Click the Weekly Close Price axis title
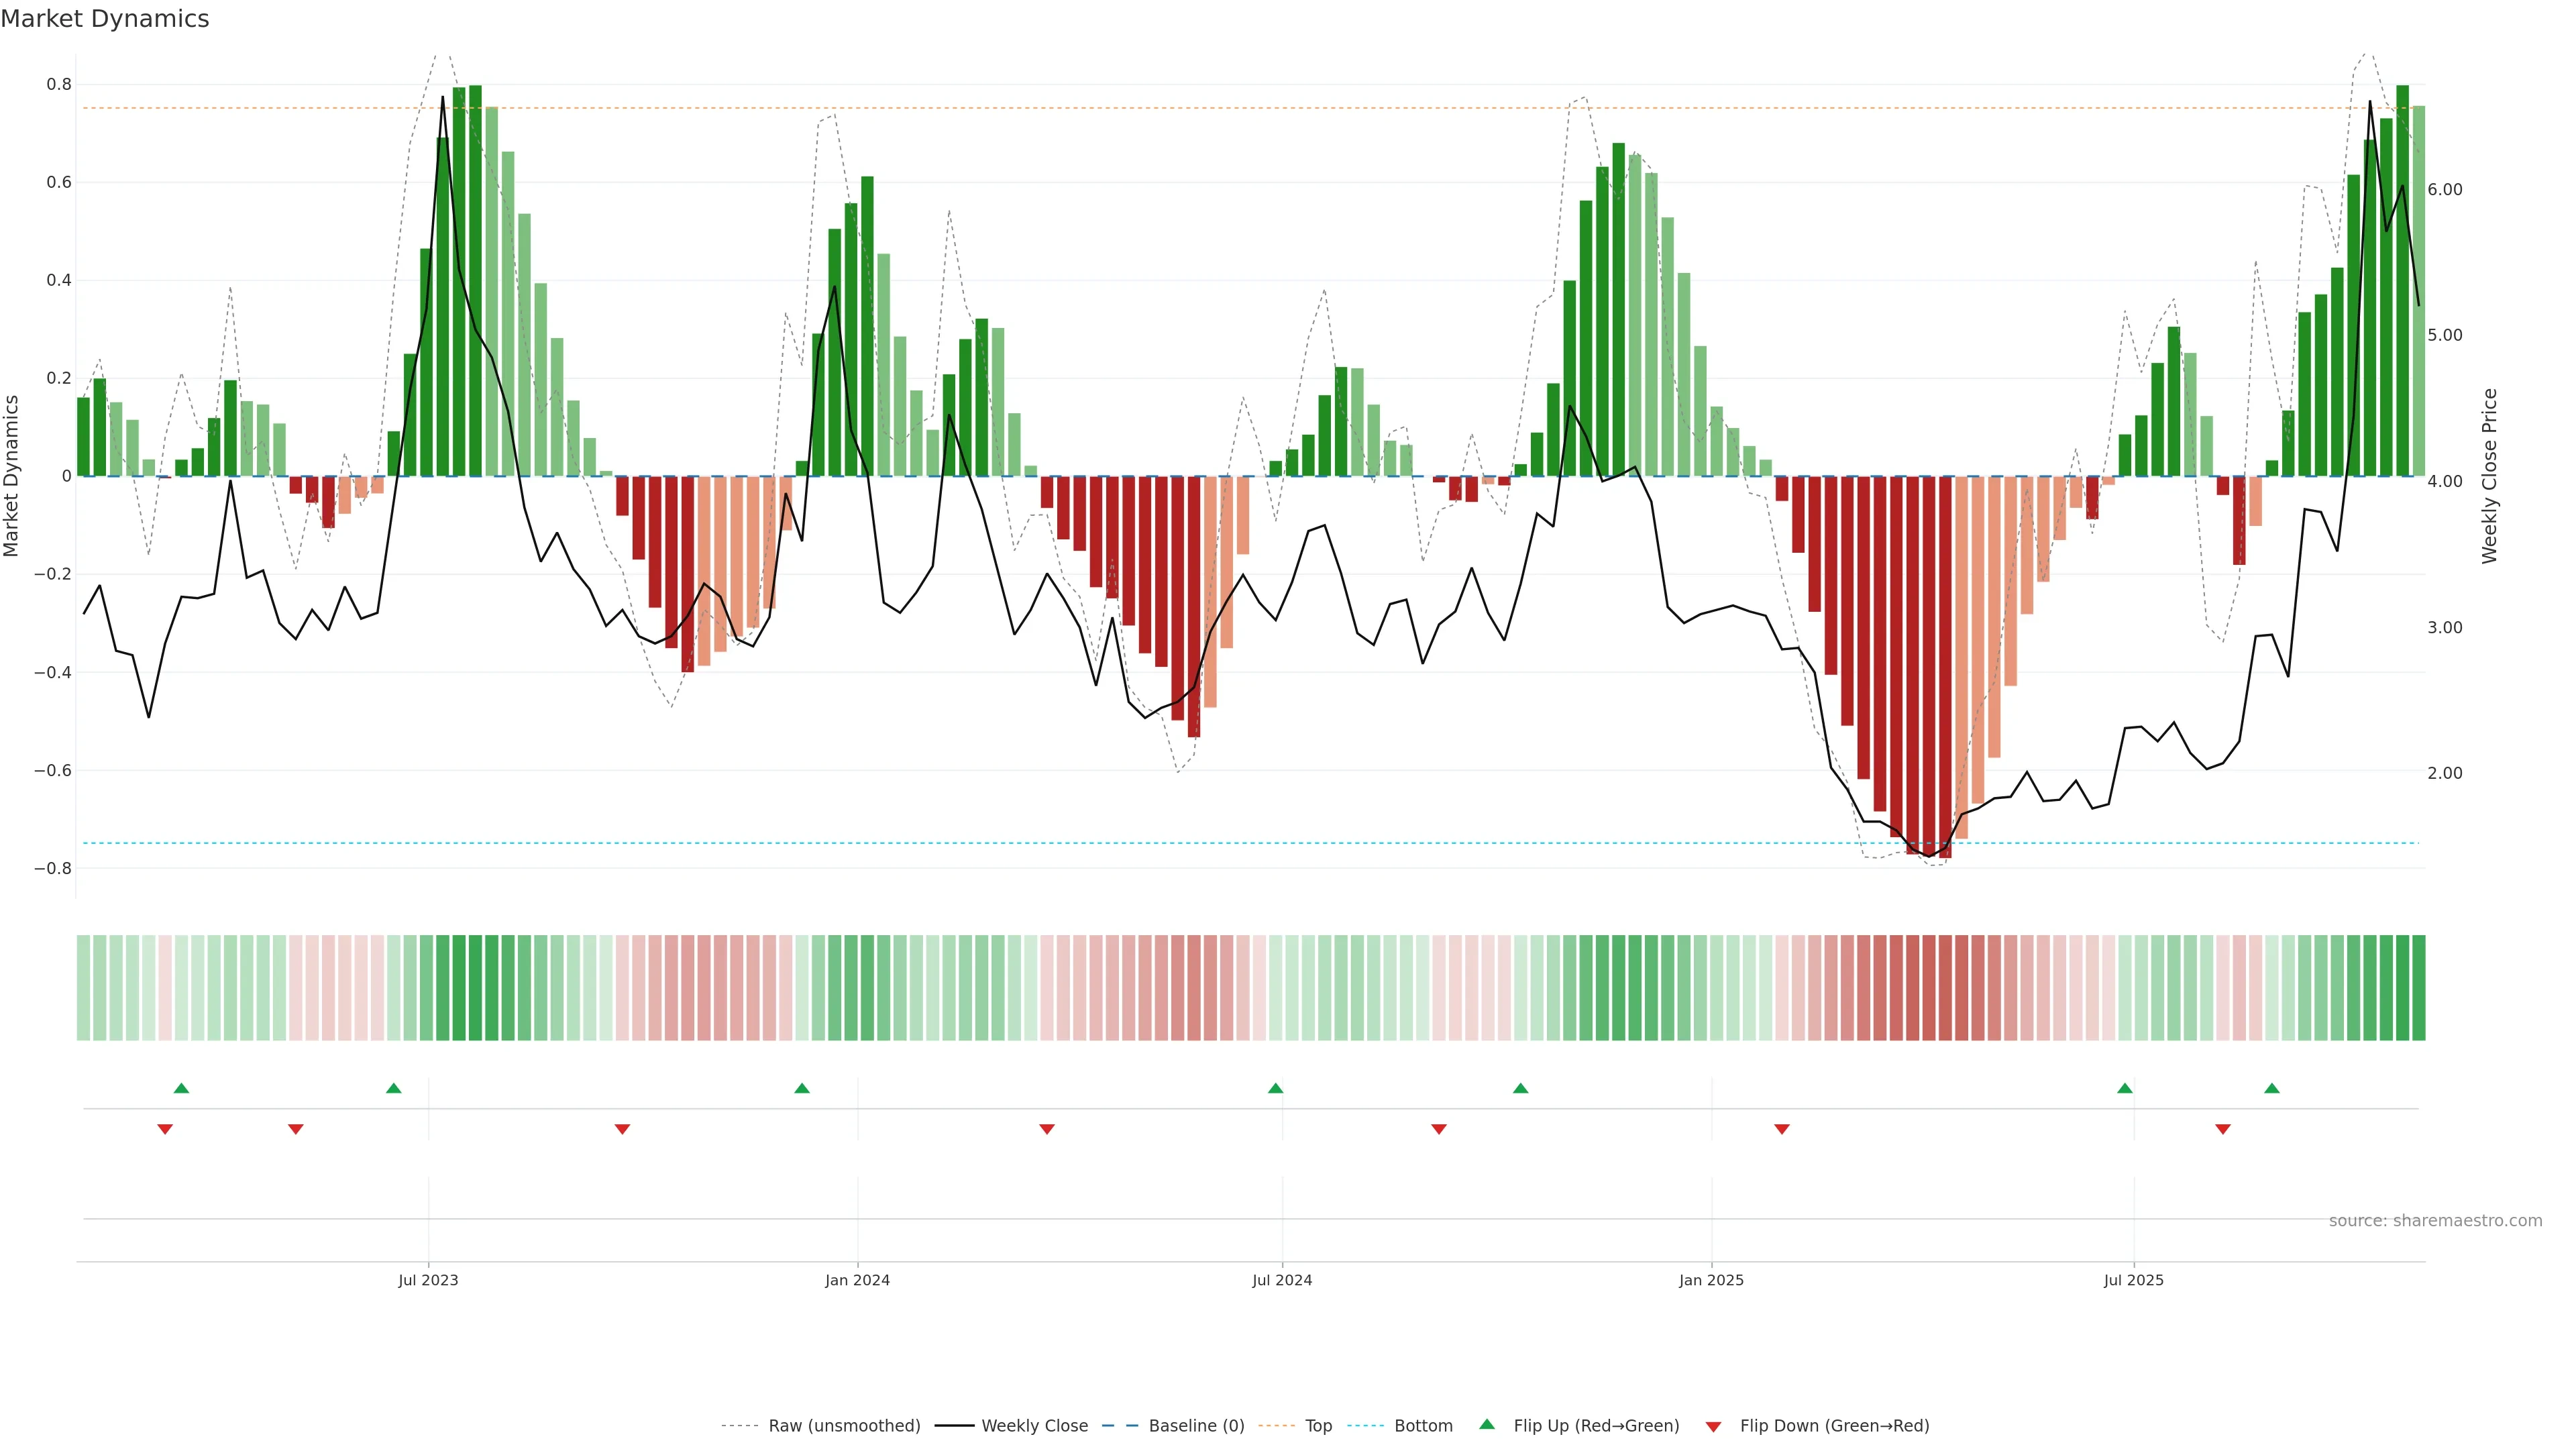 tap(2490, 476)
